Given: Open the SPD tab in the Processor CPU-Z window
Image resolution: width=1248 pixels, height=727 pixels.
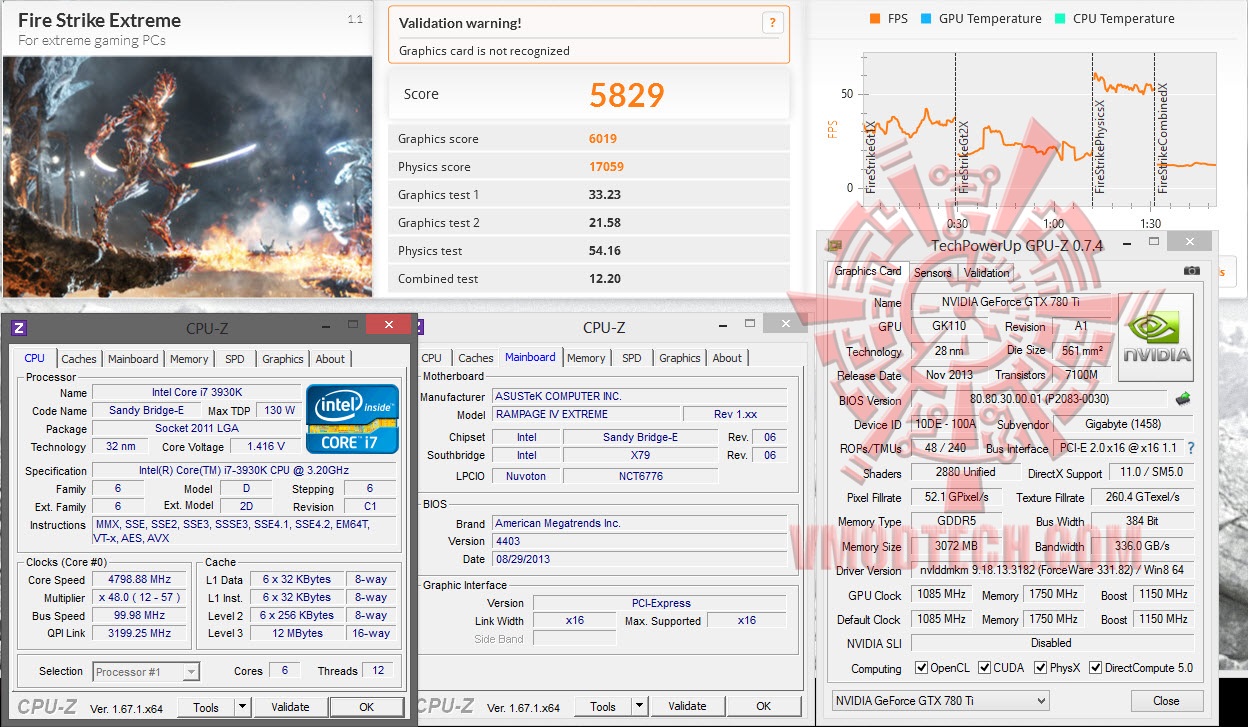Looking at the screenshot, I should [x=234, y=359].
